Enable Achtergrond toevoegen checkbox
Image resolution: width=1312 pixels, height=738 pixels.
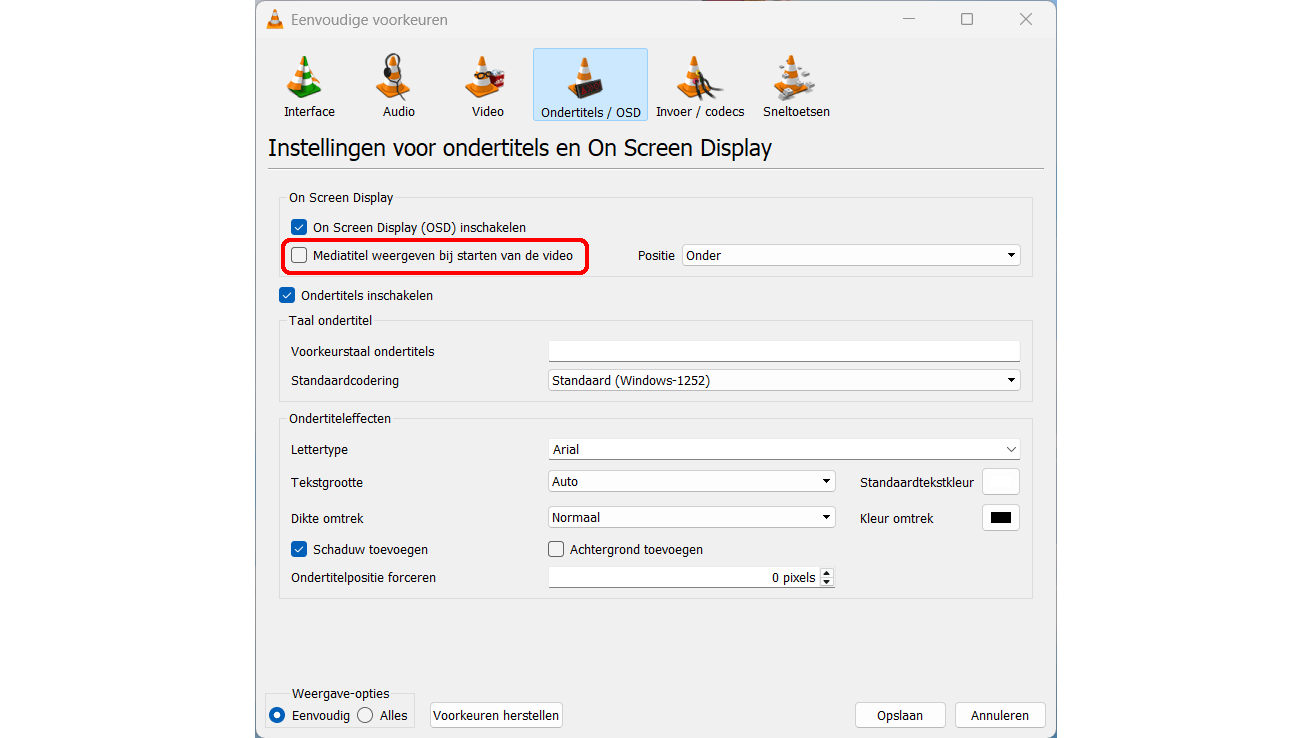tap(556, 549)
